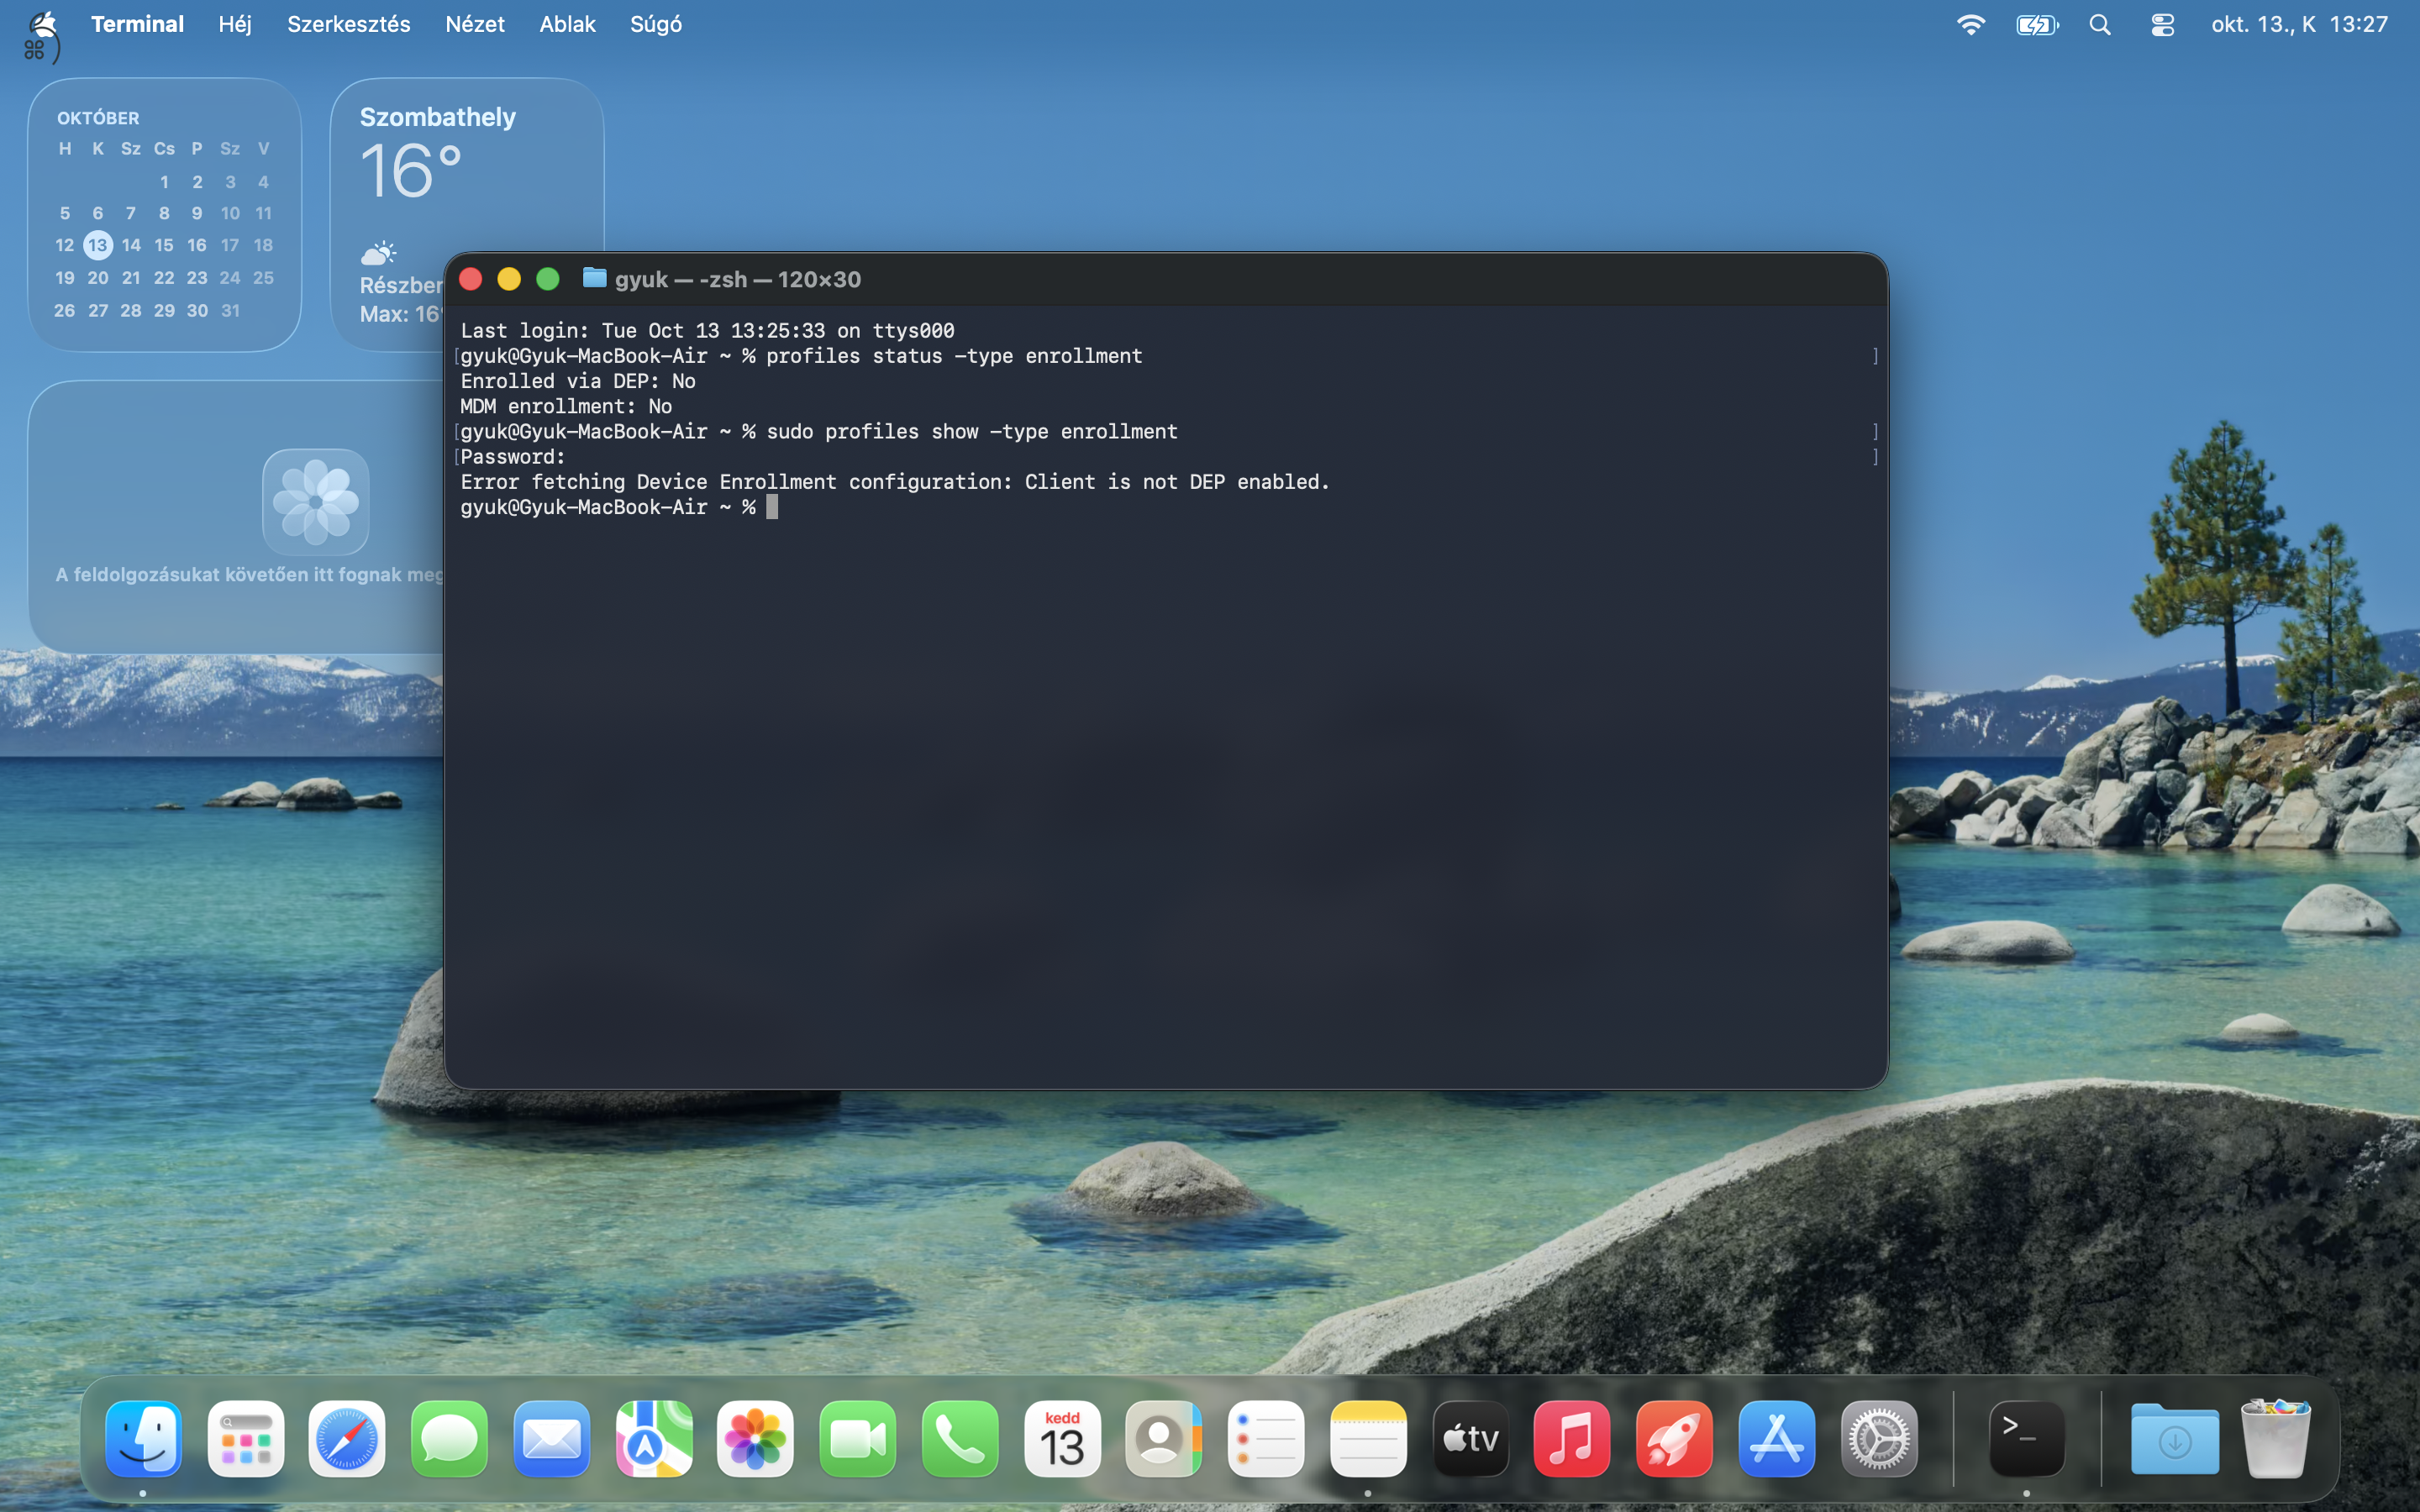Select day 13 in calendar widget
Image resolution: width=2420 pixels, height=1512 pixels.
point(97,245)
